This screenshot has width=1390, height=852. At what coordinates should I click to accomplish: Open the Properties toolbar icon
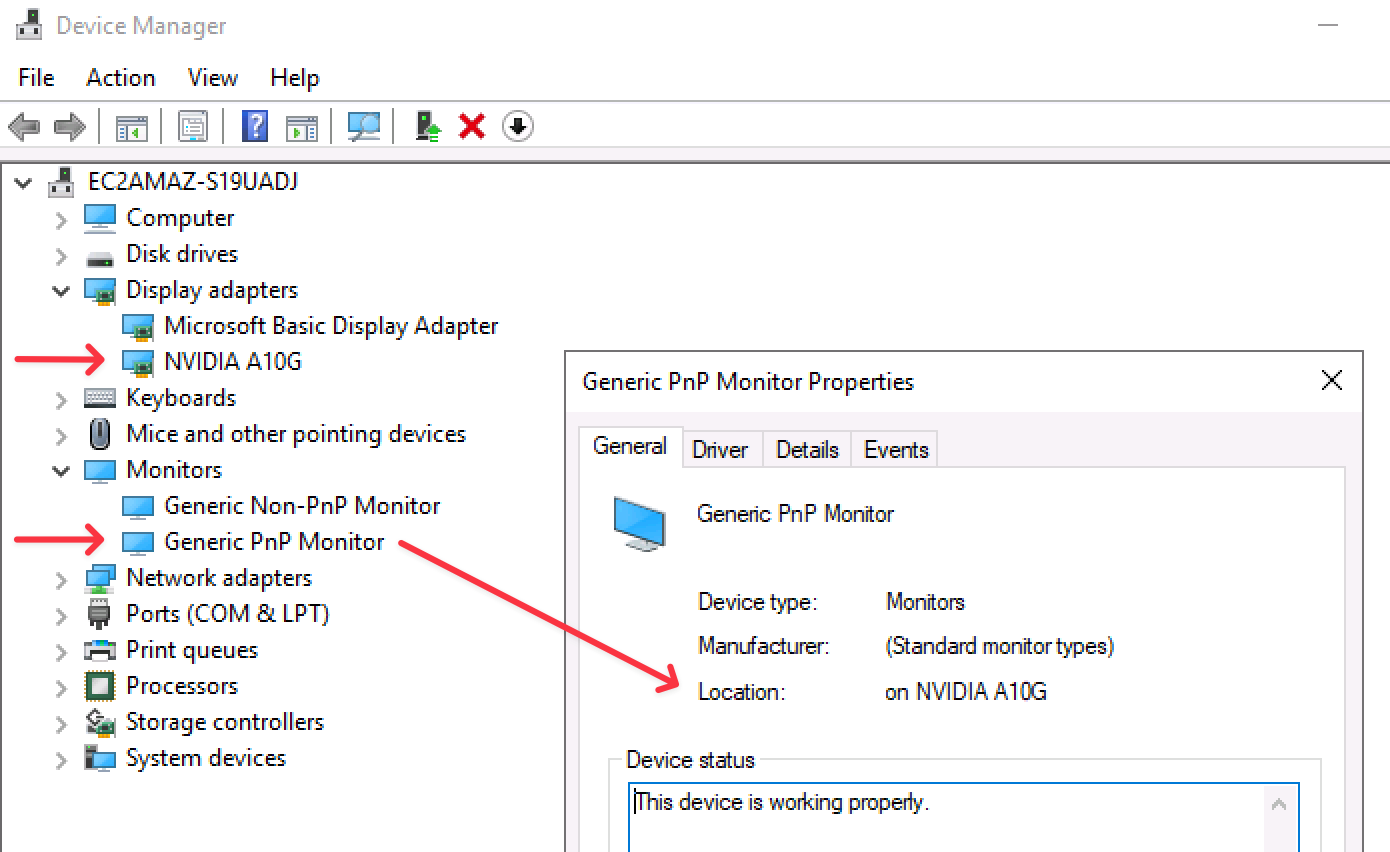(x=192, y=126)
